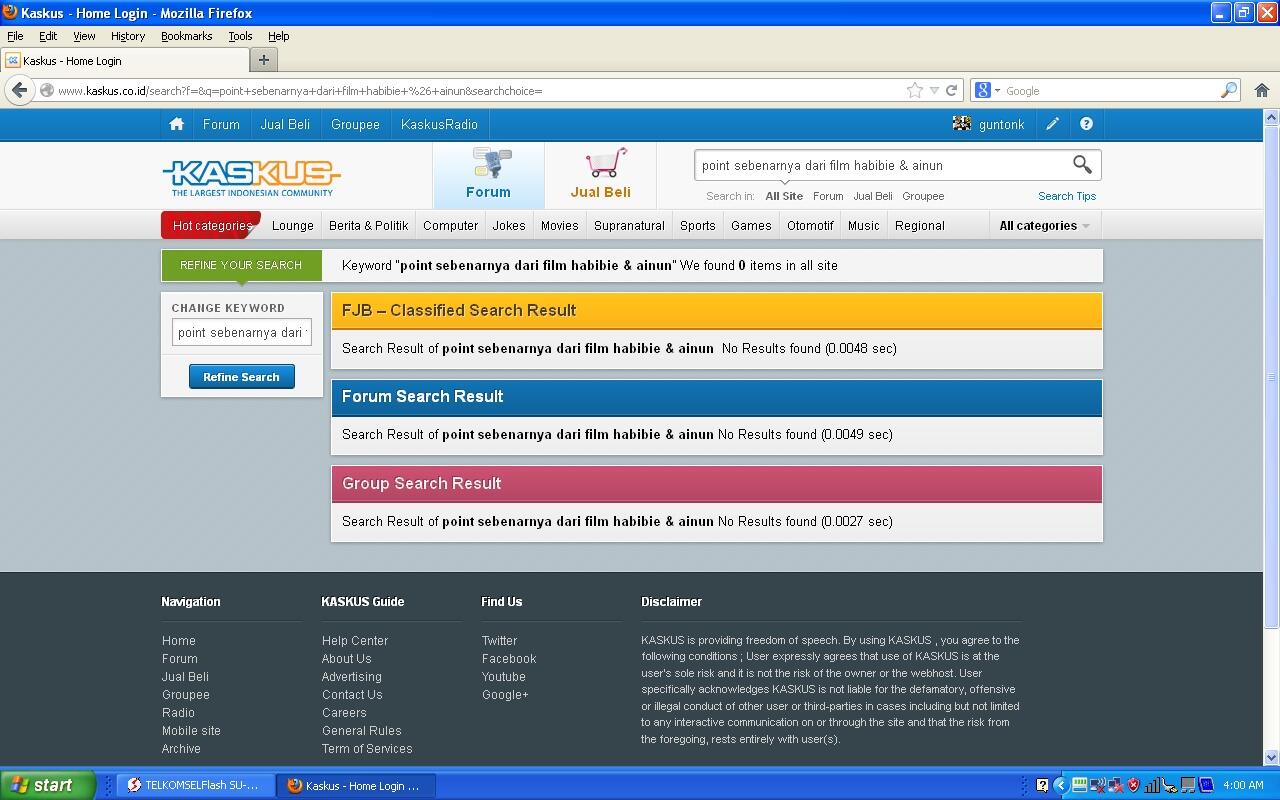Viewport: 1280px width, 800px height.
Task: Click the Hot categories tab
Action: [x=211, y=225]
